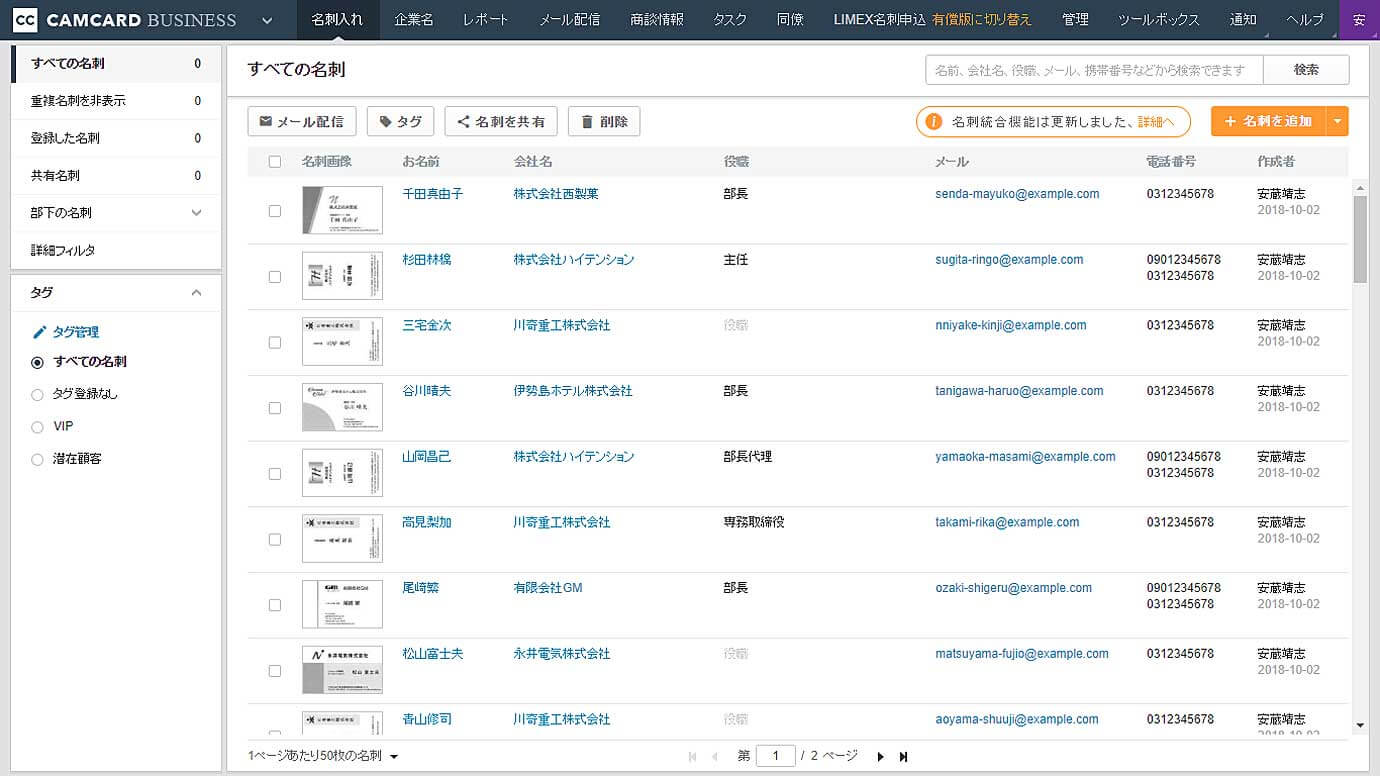Click the 削除 button
This screenshot has height=776, width=1380.
click(x=604, y=122)
